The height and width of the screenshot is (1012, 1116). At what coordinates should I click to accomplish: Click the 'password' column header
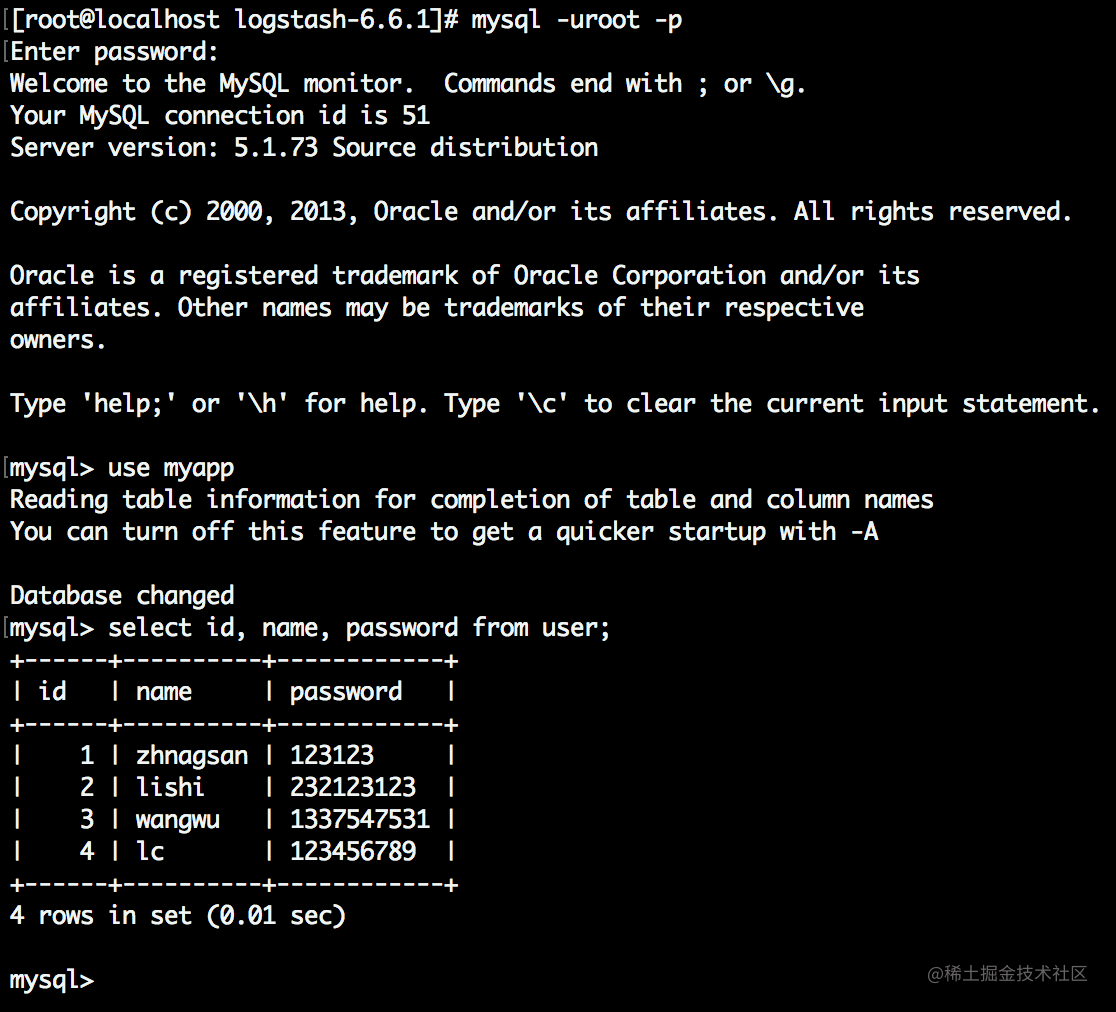[x=346, y=692]
